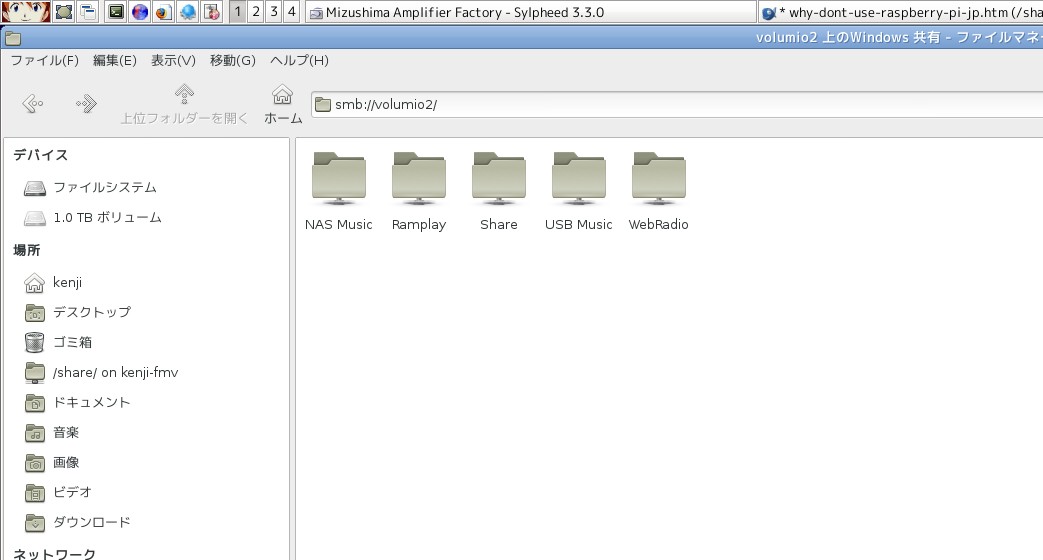Select the USB Music folder
1043x560 pixels.
(578, 180)
